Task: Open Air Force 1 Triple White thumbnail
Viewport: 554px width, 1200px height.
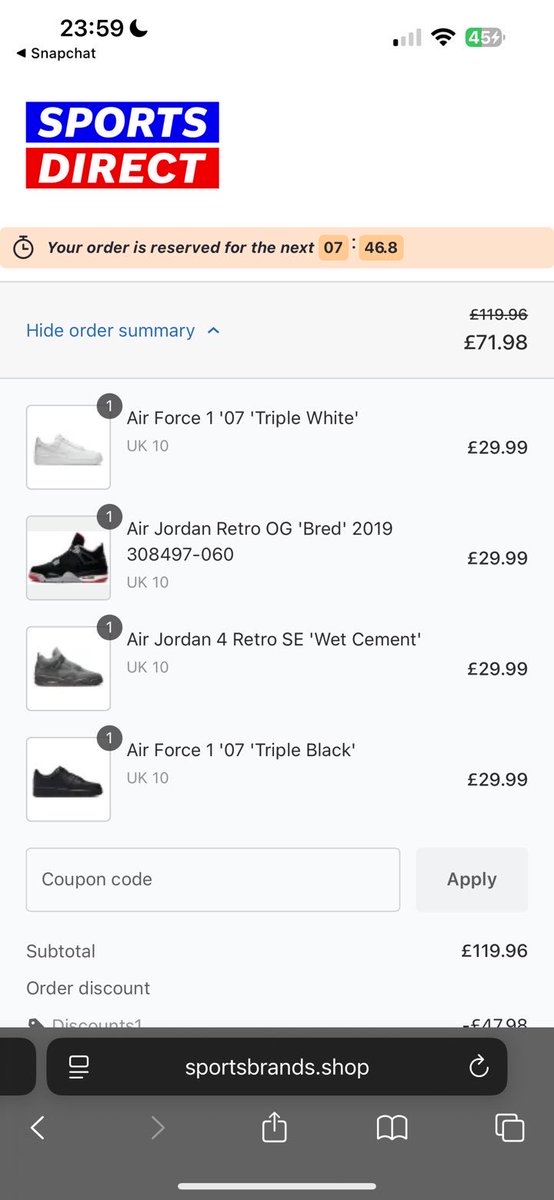Action: [68, 447]
